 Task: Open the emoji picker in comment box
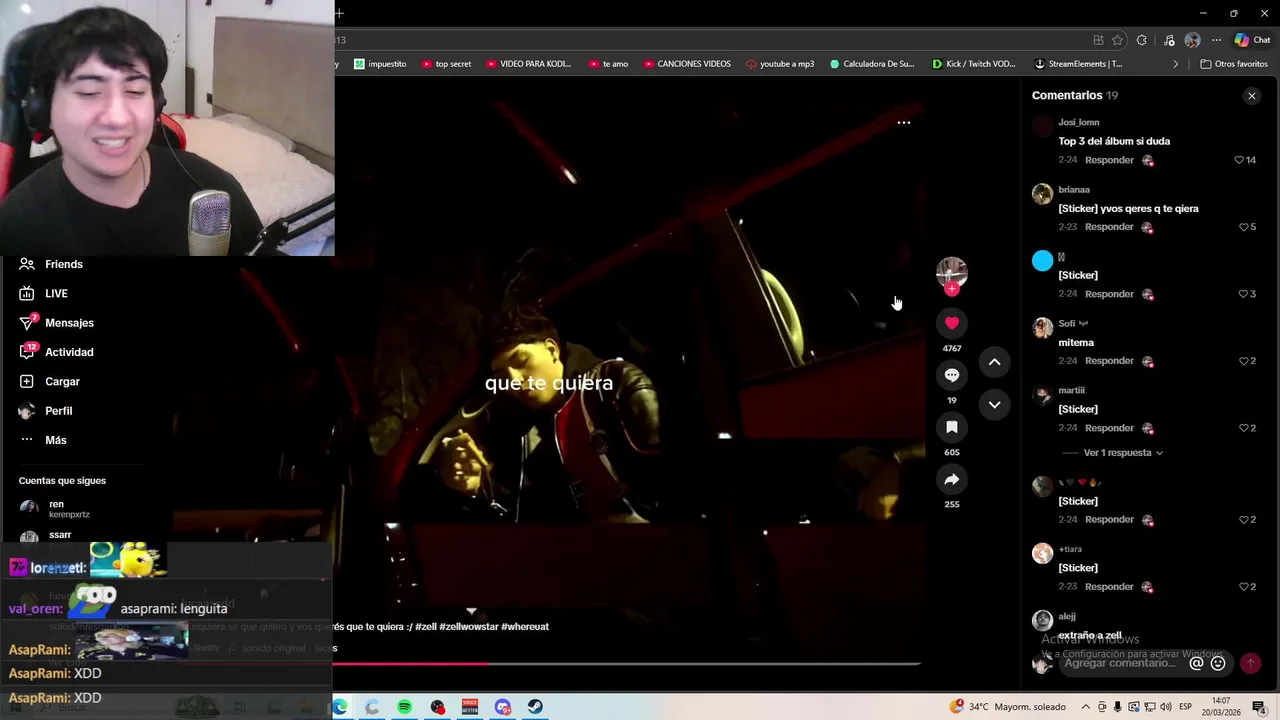1218,663
